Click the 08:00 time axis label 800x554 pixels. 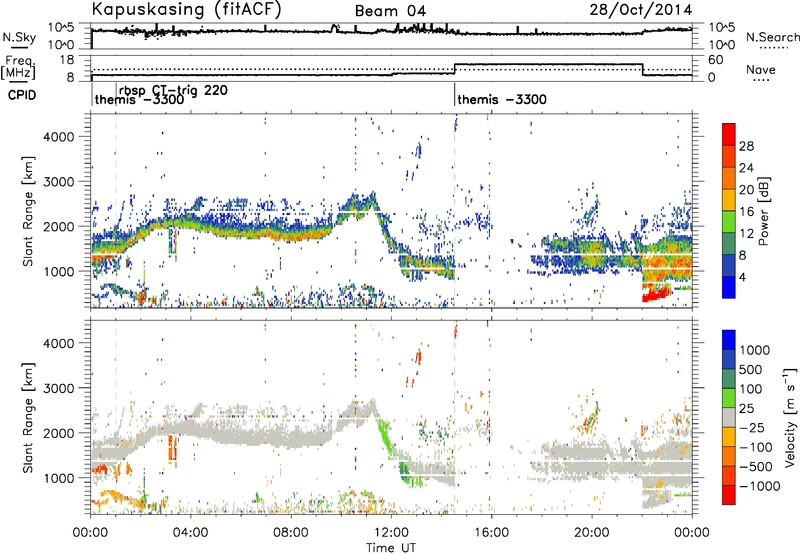click(290, 533)
